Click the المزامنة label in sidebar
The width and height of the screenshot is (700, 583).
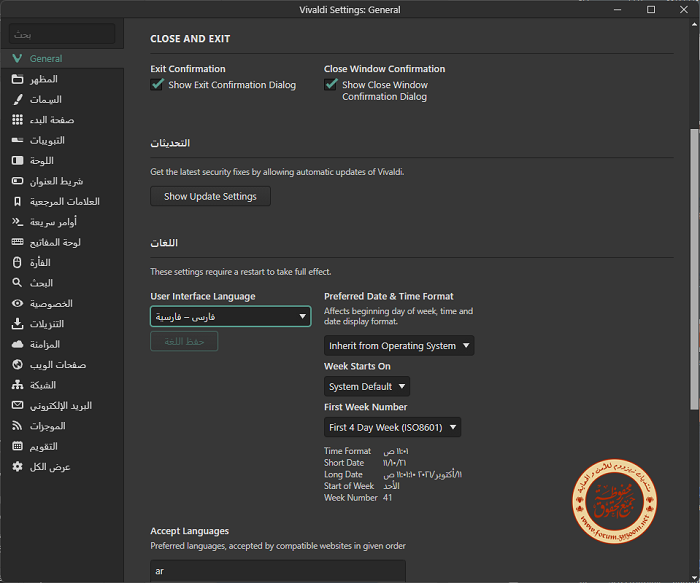coord(45,345)
